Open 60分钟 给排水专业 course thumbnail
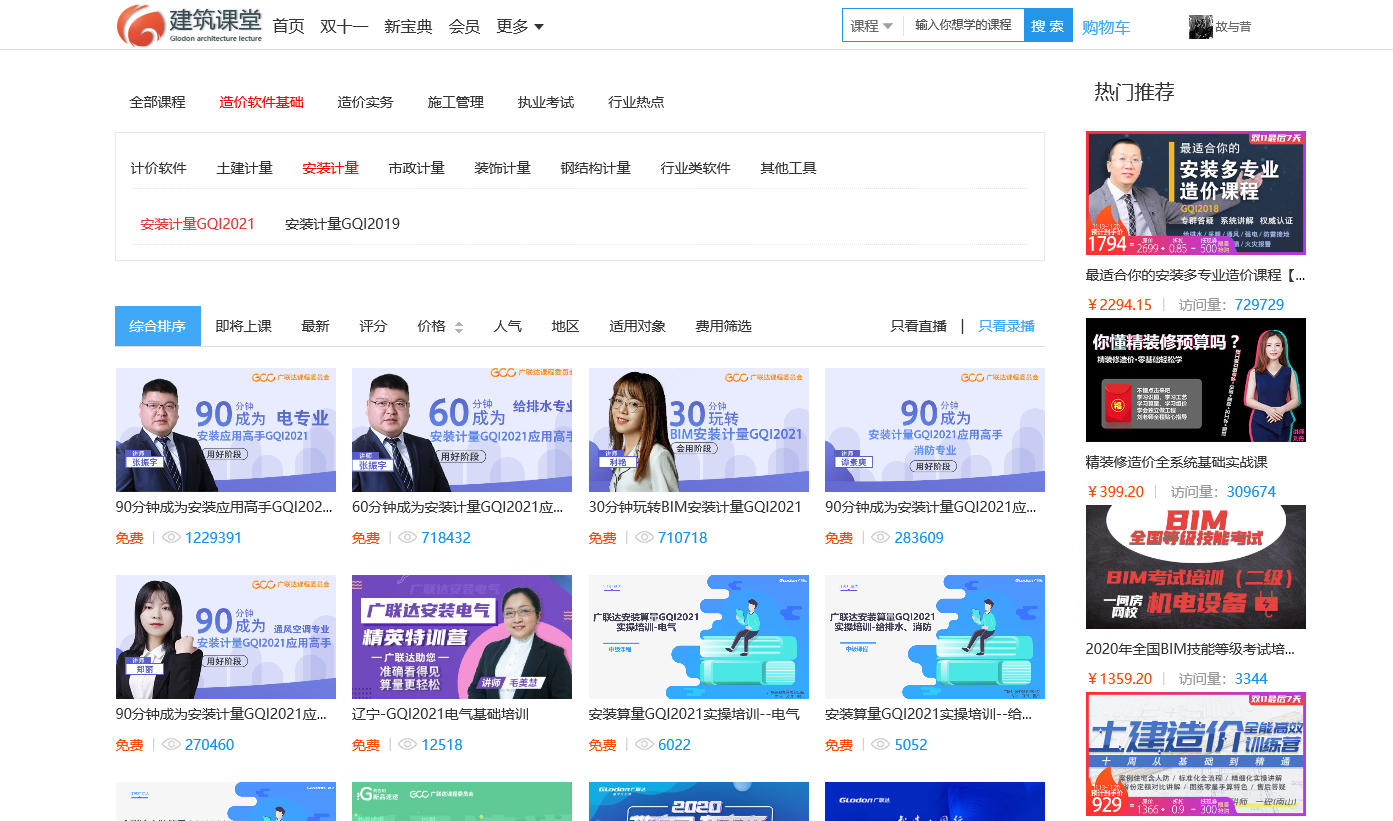This screenshot has height=821, width=1393. coord(462,430)
